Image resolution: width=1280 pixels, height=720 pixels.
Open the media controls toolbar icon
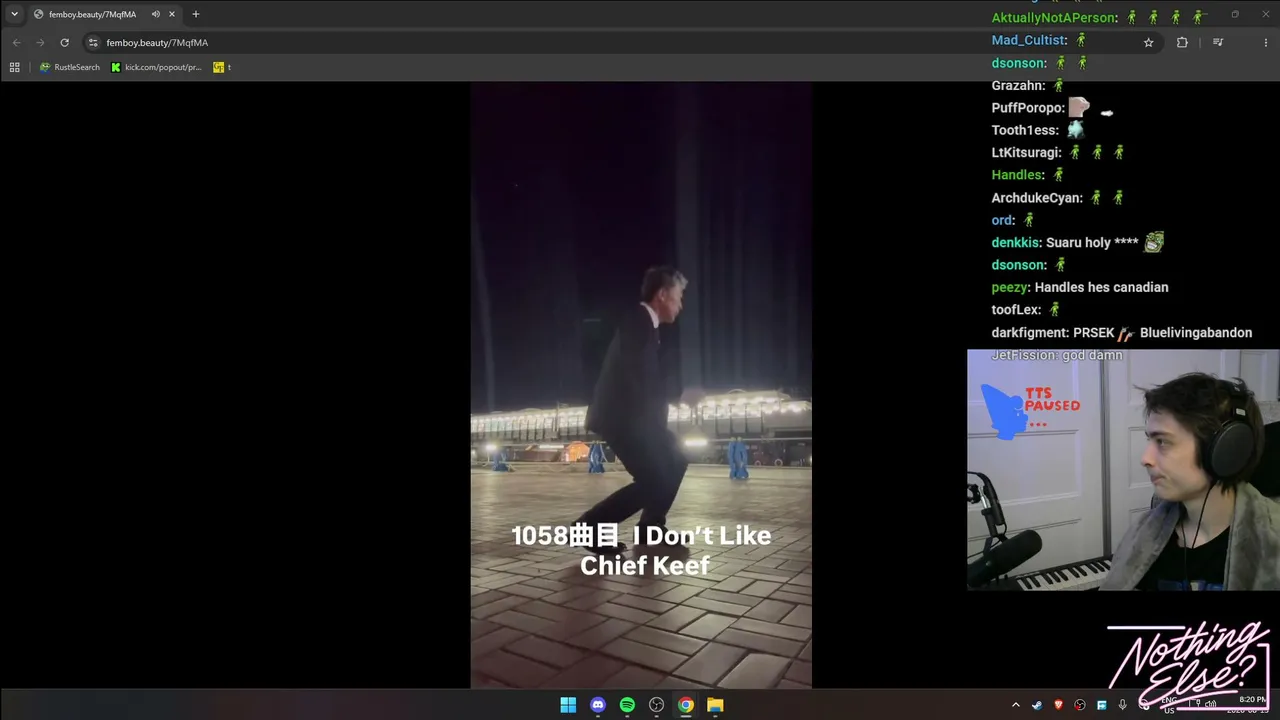pos(1218,42)
